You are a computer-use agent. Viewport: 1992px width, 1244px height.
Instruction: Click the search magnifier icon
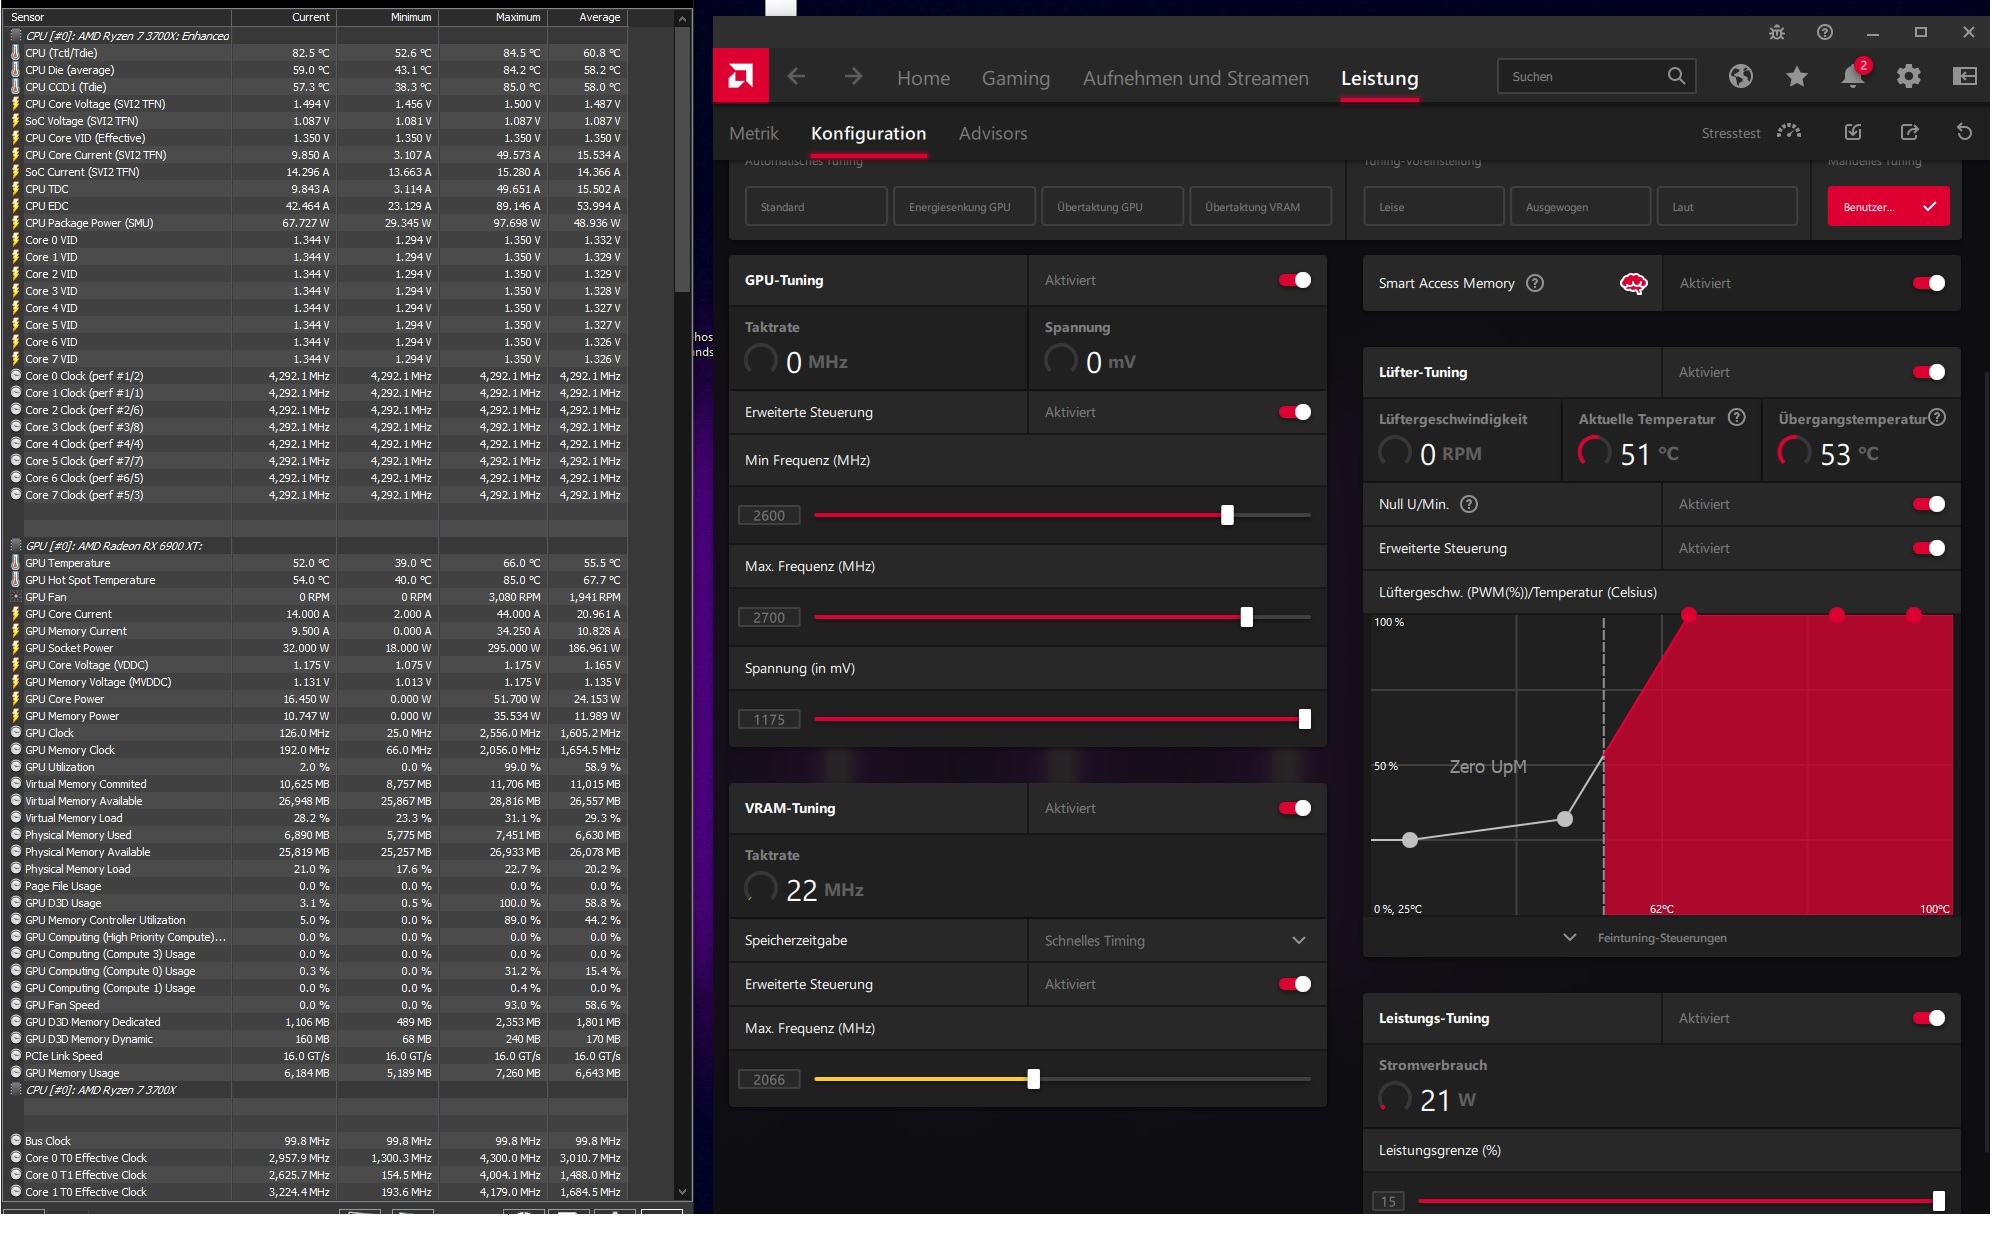click(1676, 76)
